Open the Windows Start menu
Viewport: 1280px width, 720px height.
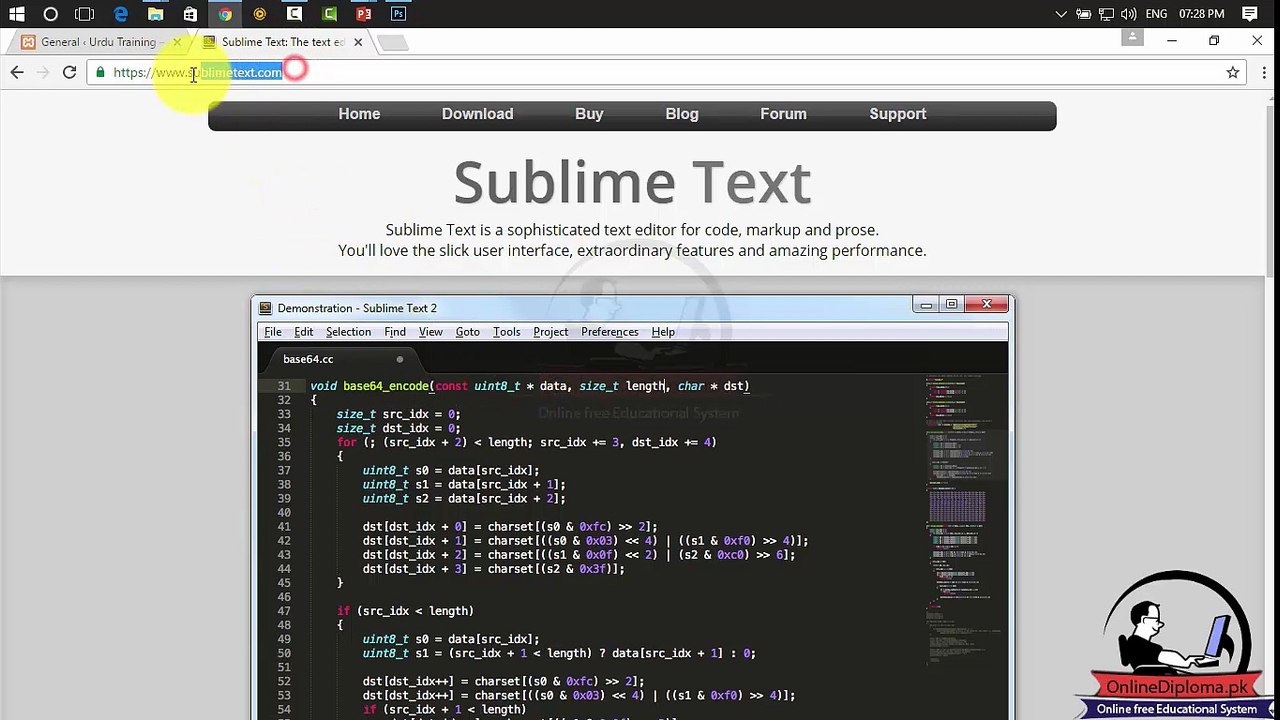click(17, 14)
